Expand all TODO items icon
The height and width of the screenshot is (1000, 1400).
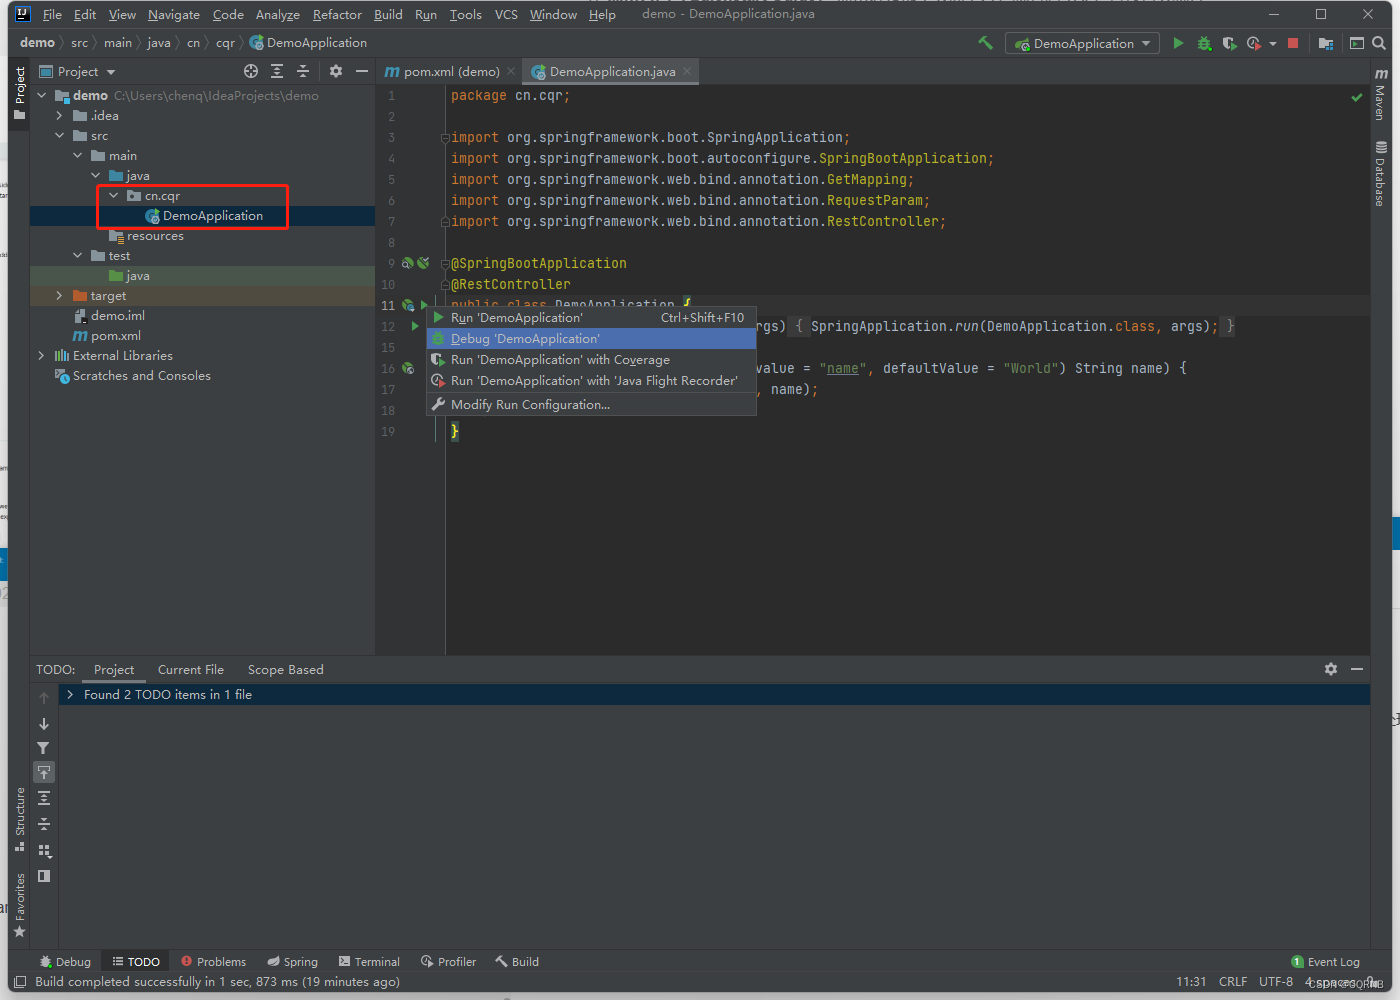click(x=43, y=798)
